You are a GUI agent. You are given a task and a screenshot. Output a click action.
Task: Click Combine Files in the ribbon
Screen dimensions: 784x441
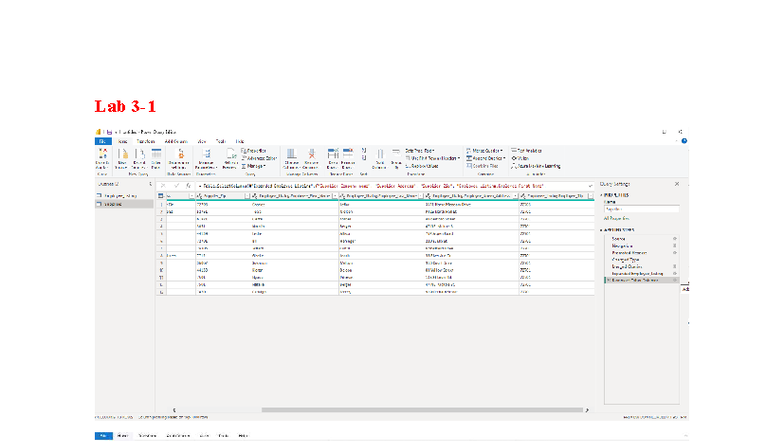tap(482, 166)
